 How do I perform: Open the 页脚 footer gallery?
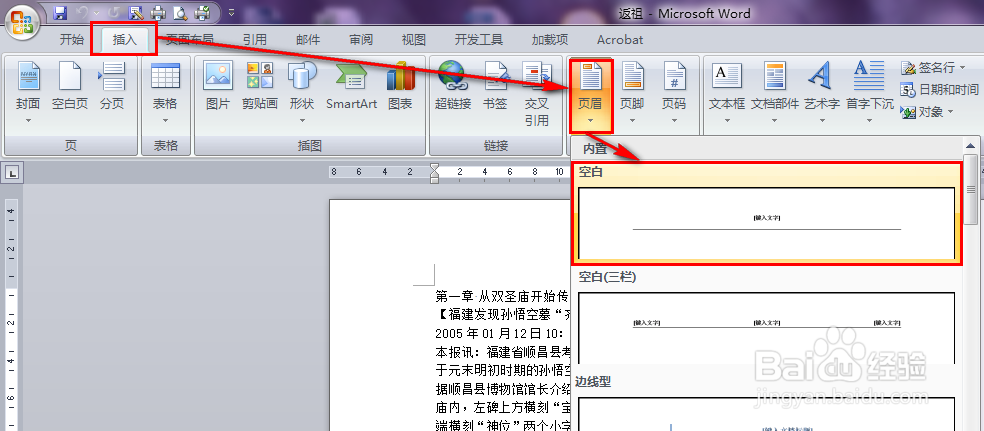(x=632, y=94)
